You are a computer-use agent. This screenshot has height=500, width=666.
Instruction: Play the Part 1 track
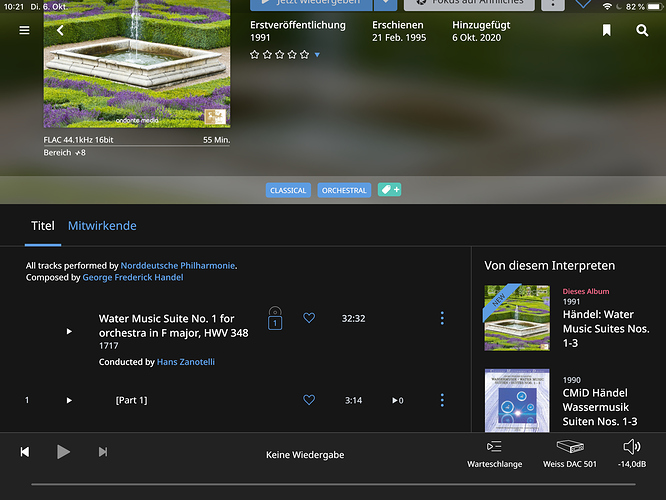click(69, 400)
